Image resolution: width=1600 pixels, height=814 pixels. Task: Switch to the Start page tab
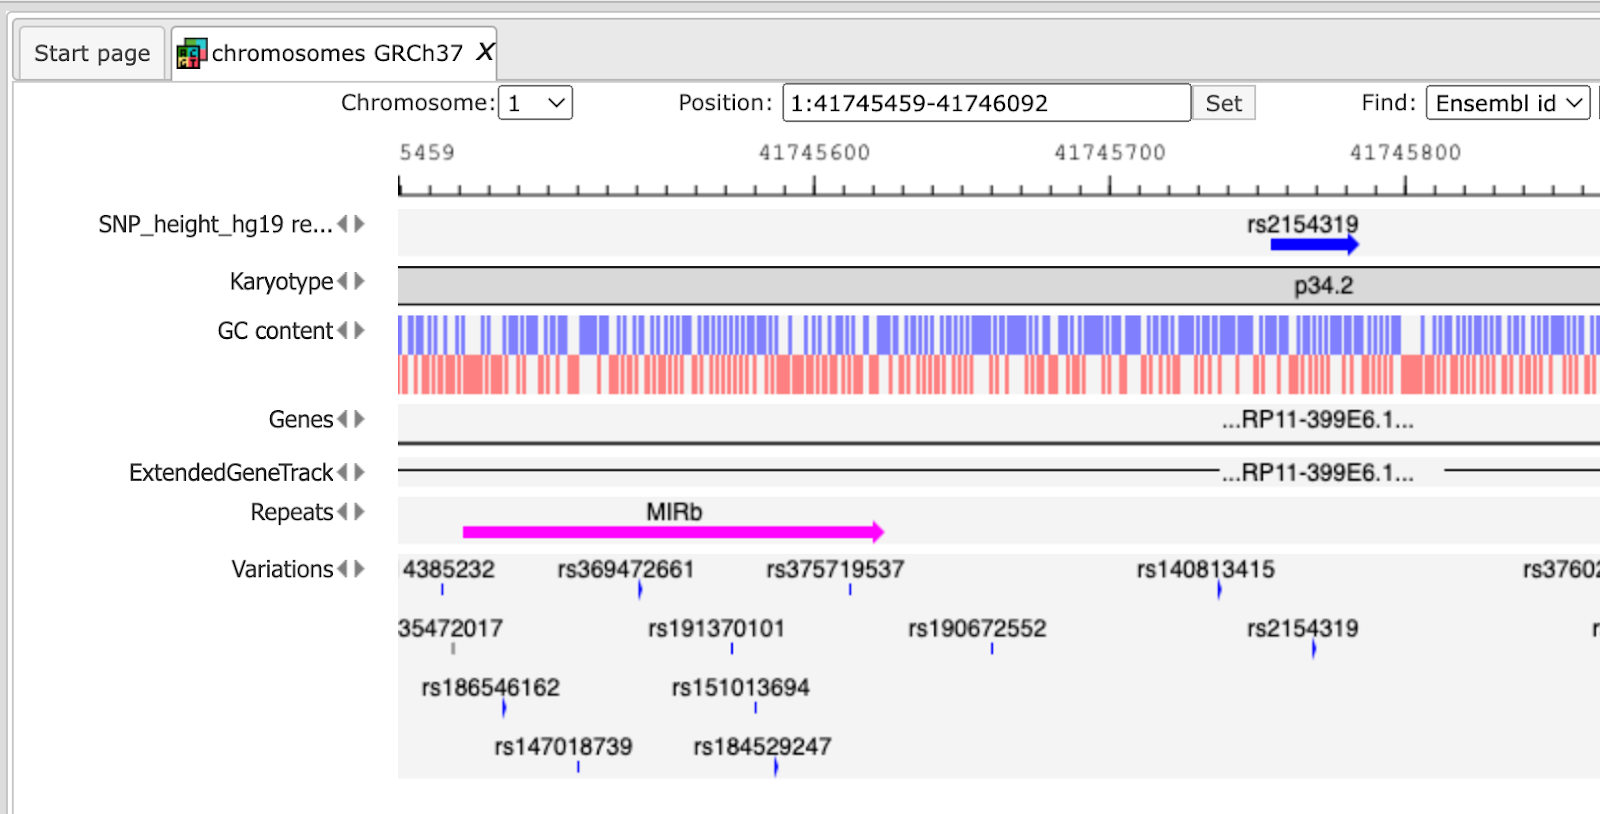point(92,53)
